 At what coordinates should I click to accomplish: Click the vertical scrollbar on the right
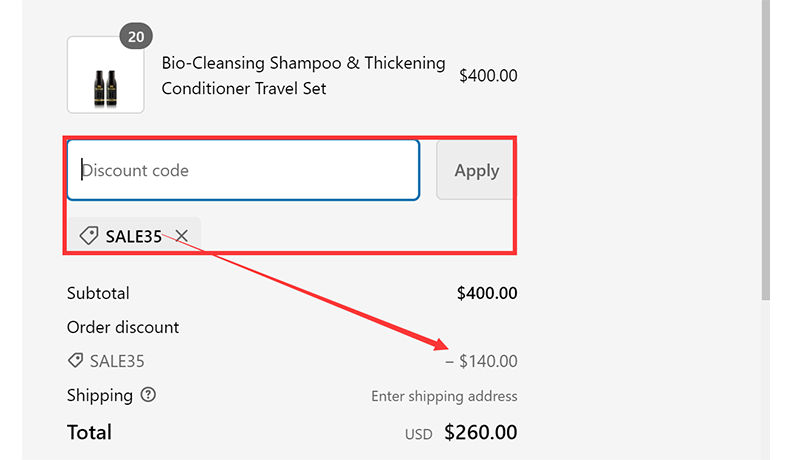(765, 150)
